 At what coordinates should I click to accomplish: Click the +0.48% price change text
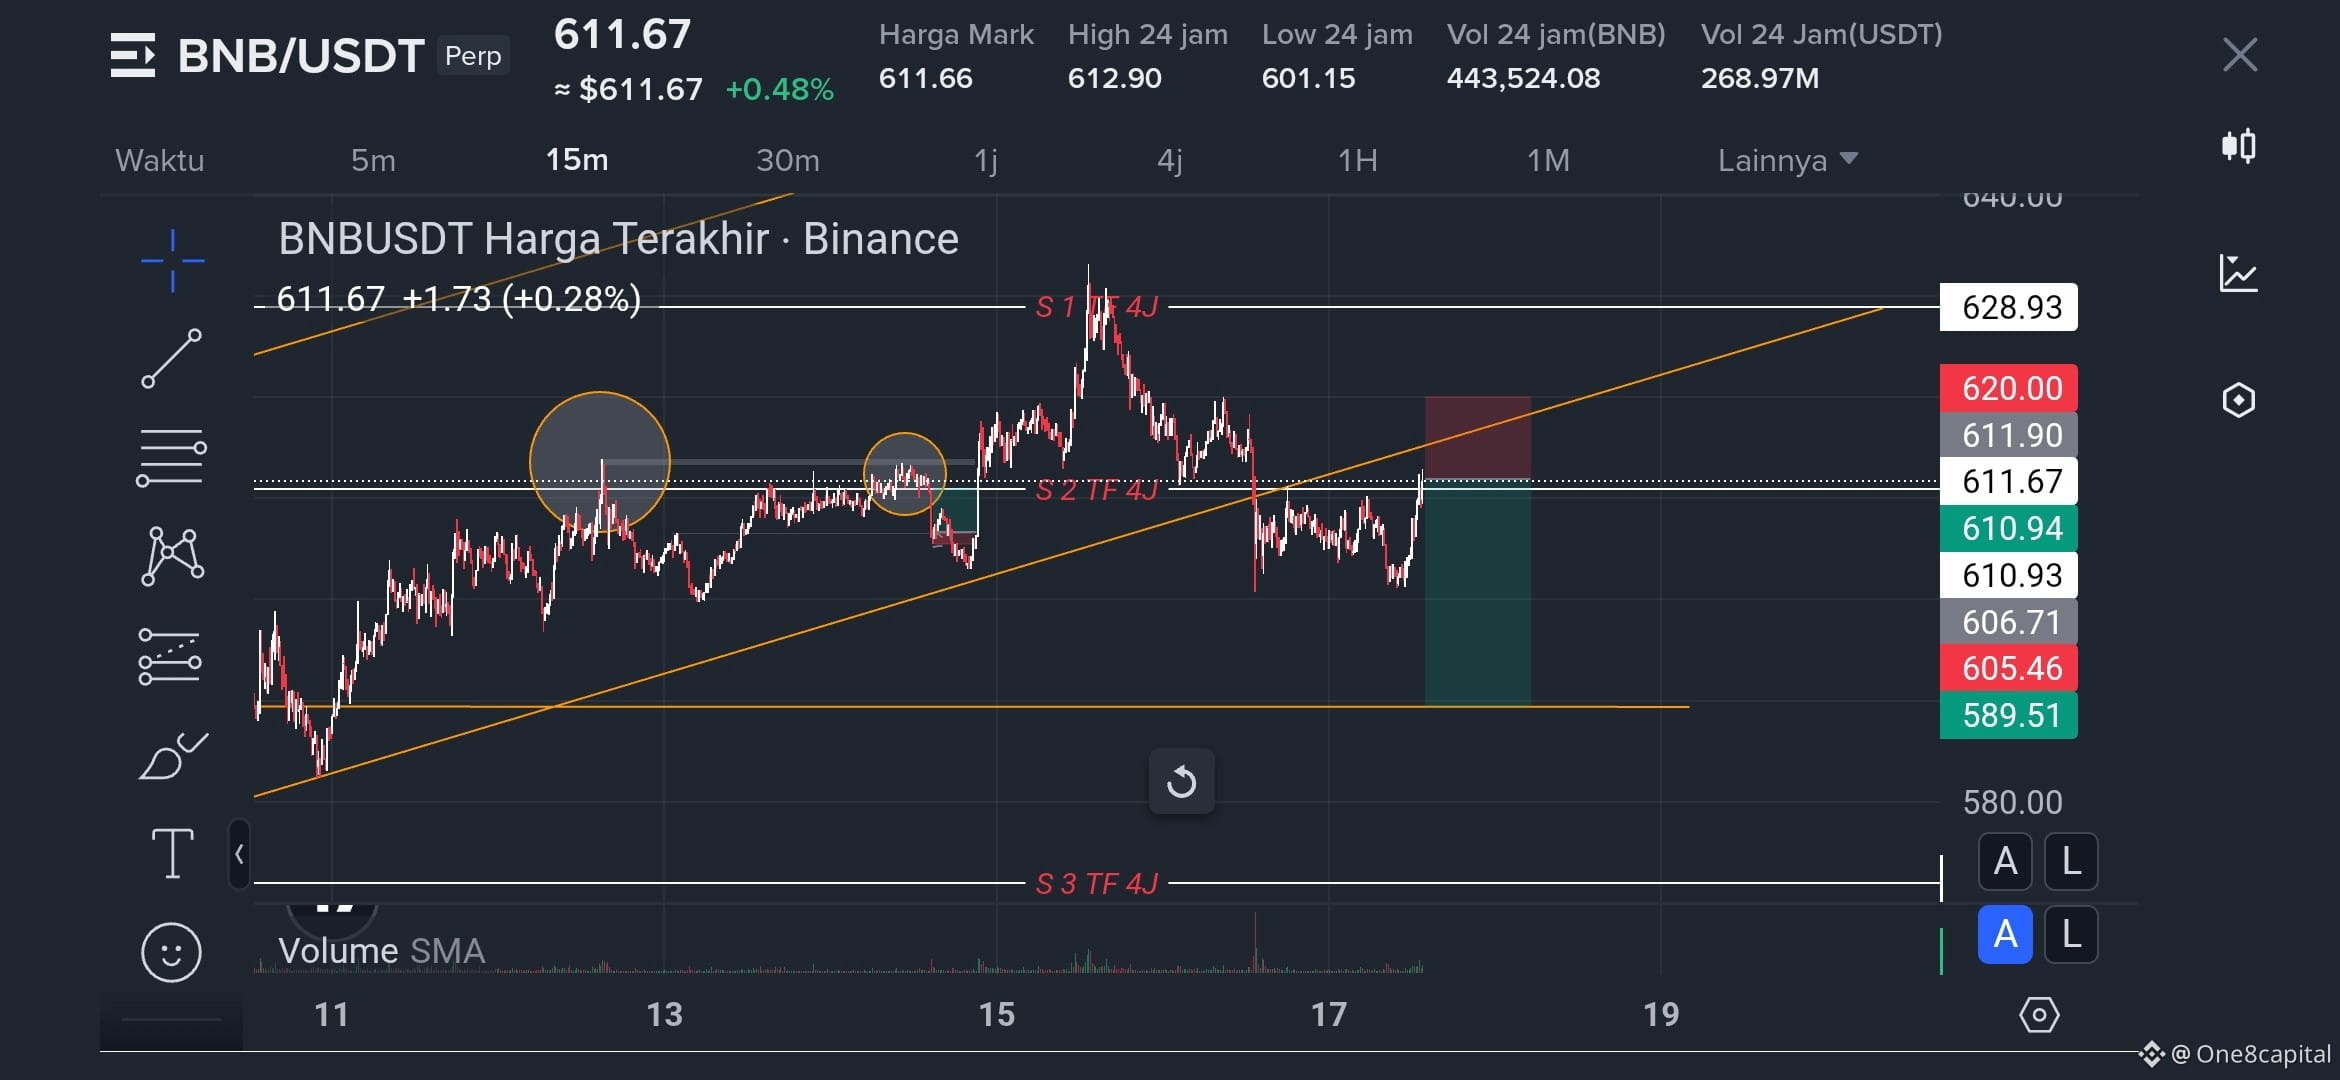(780, 90)
